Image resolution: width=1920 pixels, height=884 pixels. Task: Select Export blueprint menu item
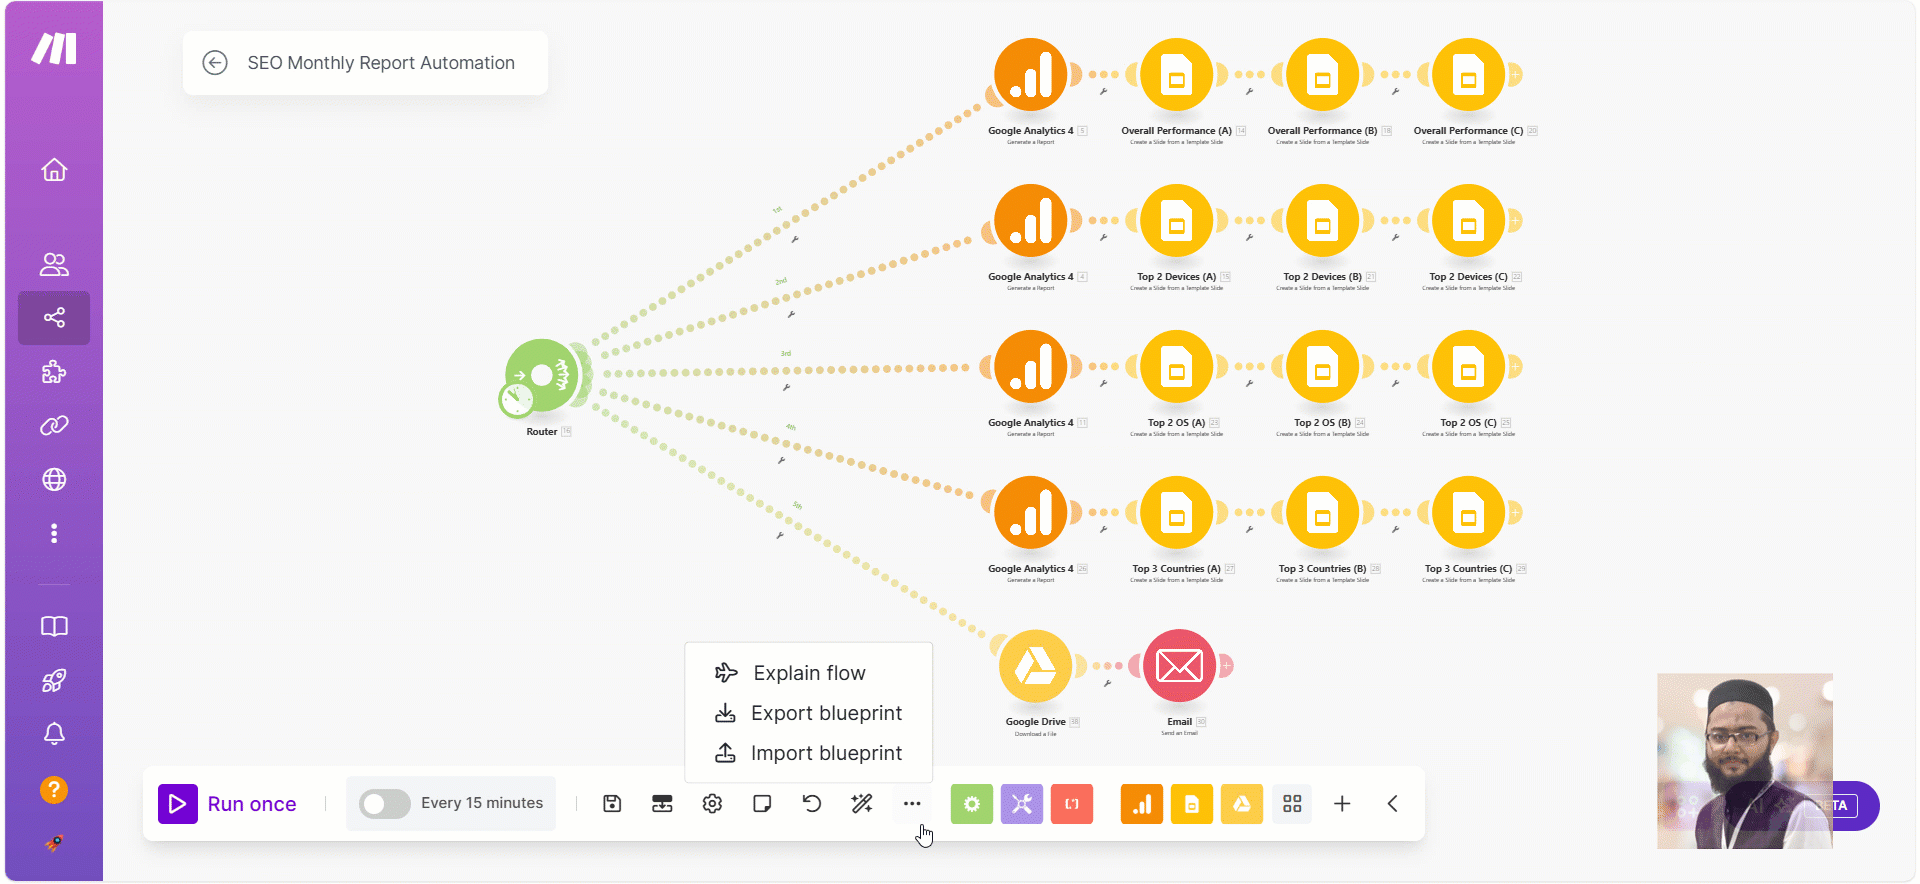click(x=809, y=713)
